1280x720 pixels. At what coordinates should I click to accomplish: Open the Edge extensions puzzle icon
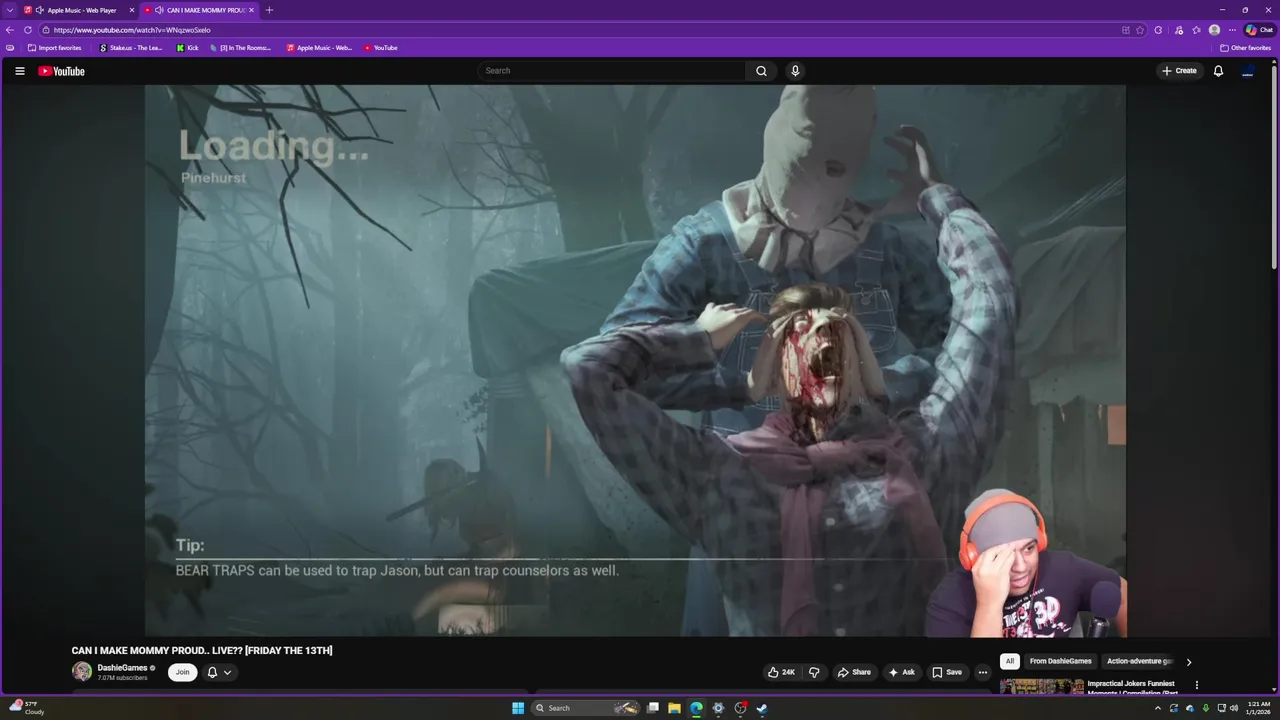[x=1158, y=30]
